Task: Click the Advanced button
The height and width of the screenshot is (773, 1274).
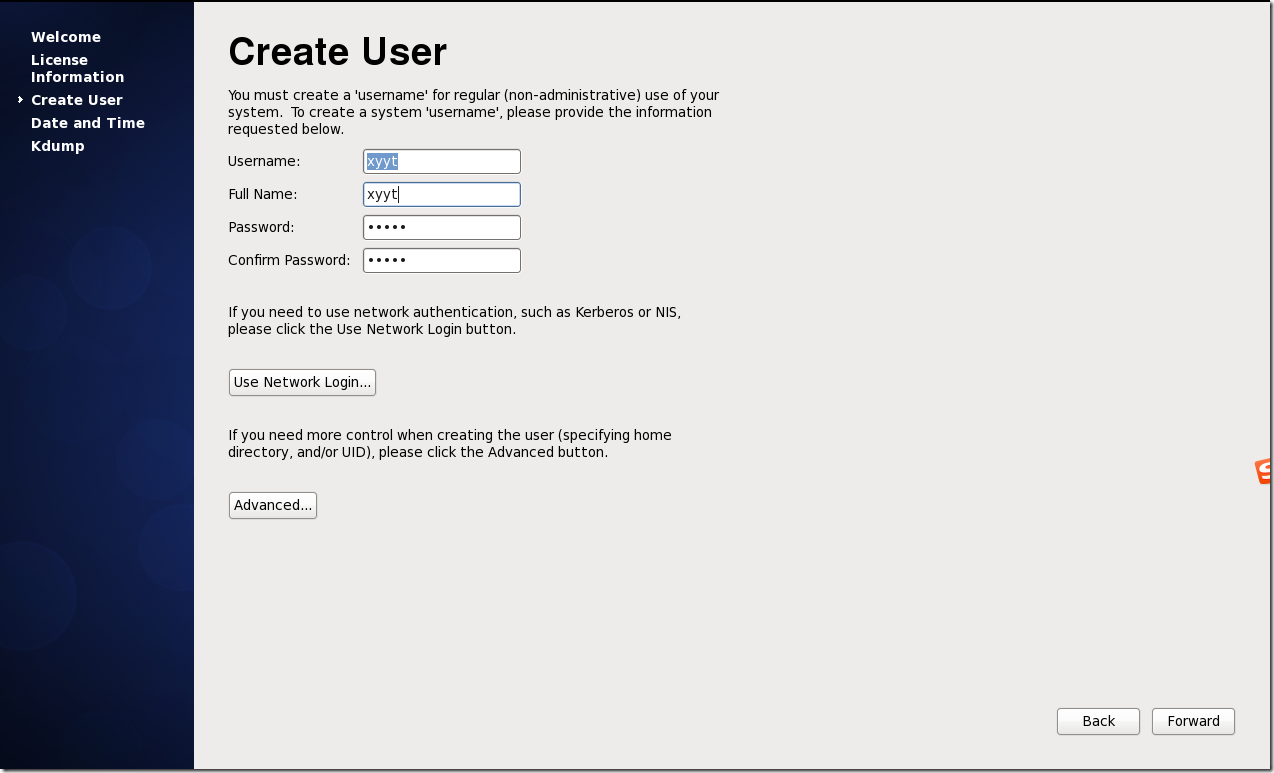Action: 273,505
